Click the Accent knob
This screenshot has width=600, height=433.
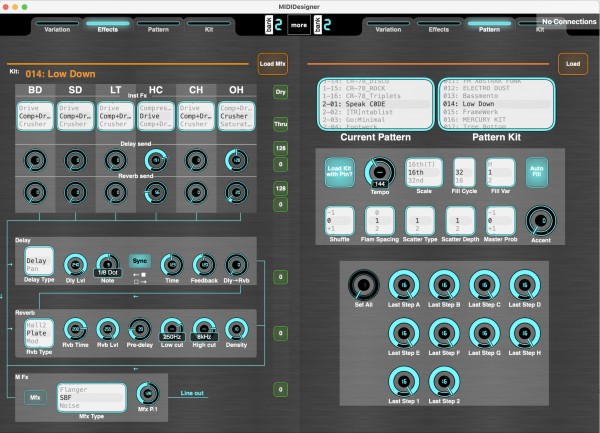[541, 221]
